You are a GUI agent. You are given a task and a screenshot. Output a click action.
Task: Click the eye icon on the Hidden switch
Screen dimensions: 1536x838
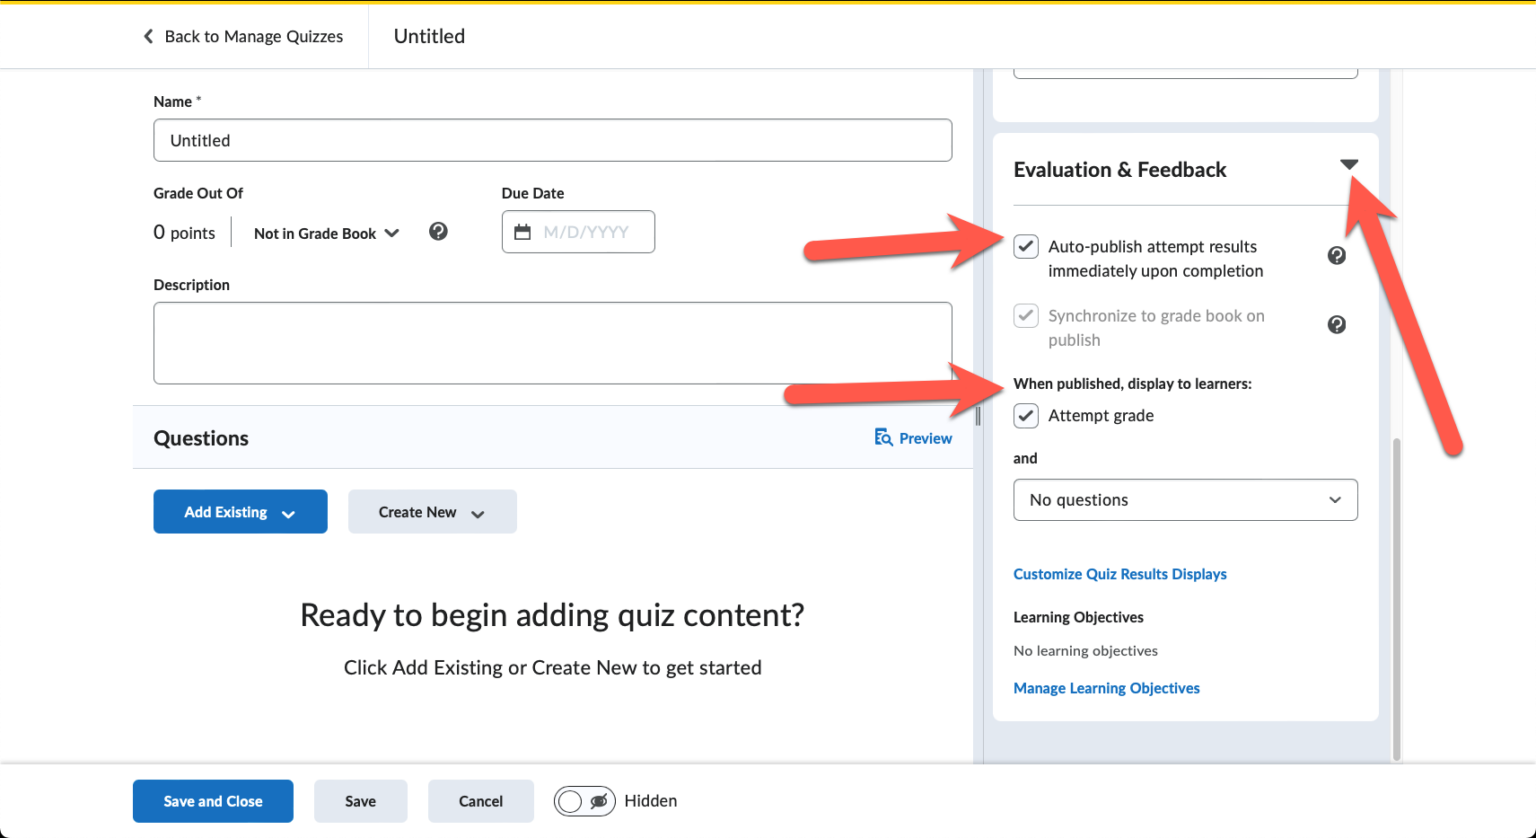point(597,800)
